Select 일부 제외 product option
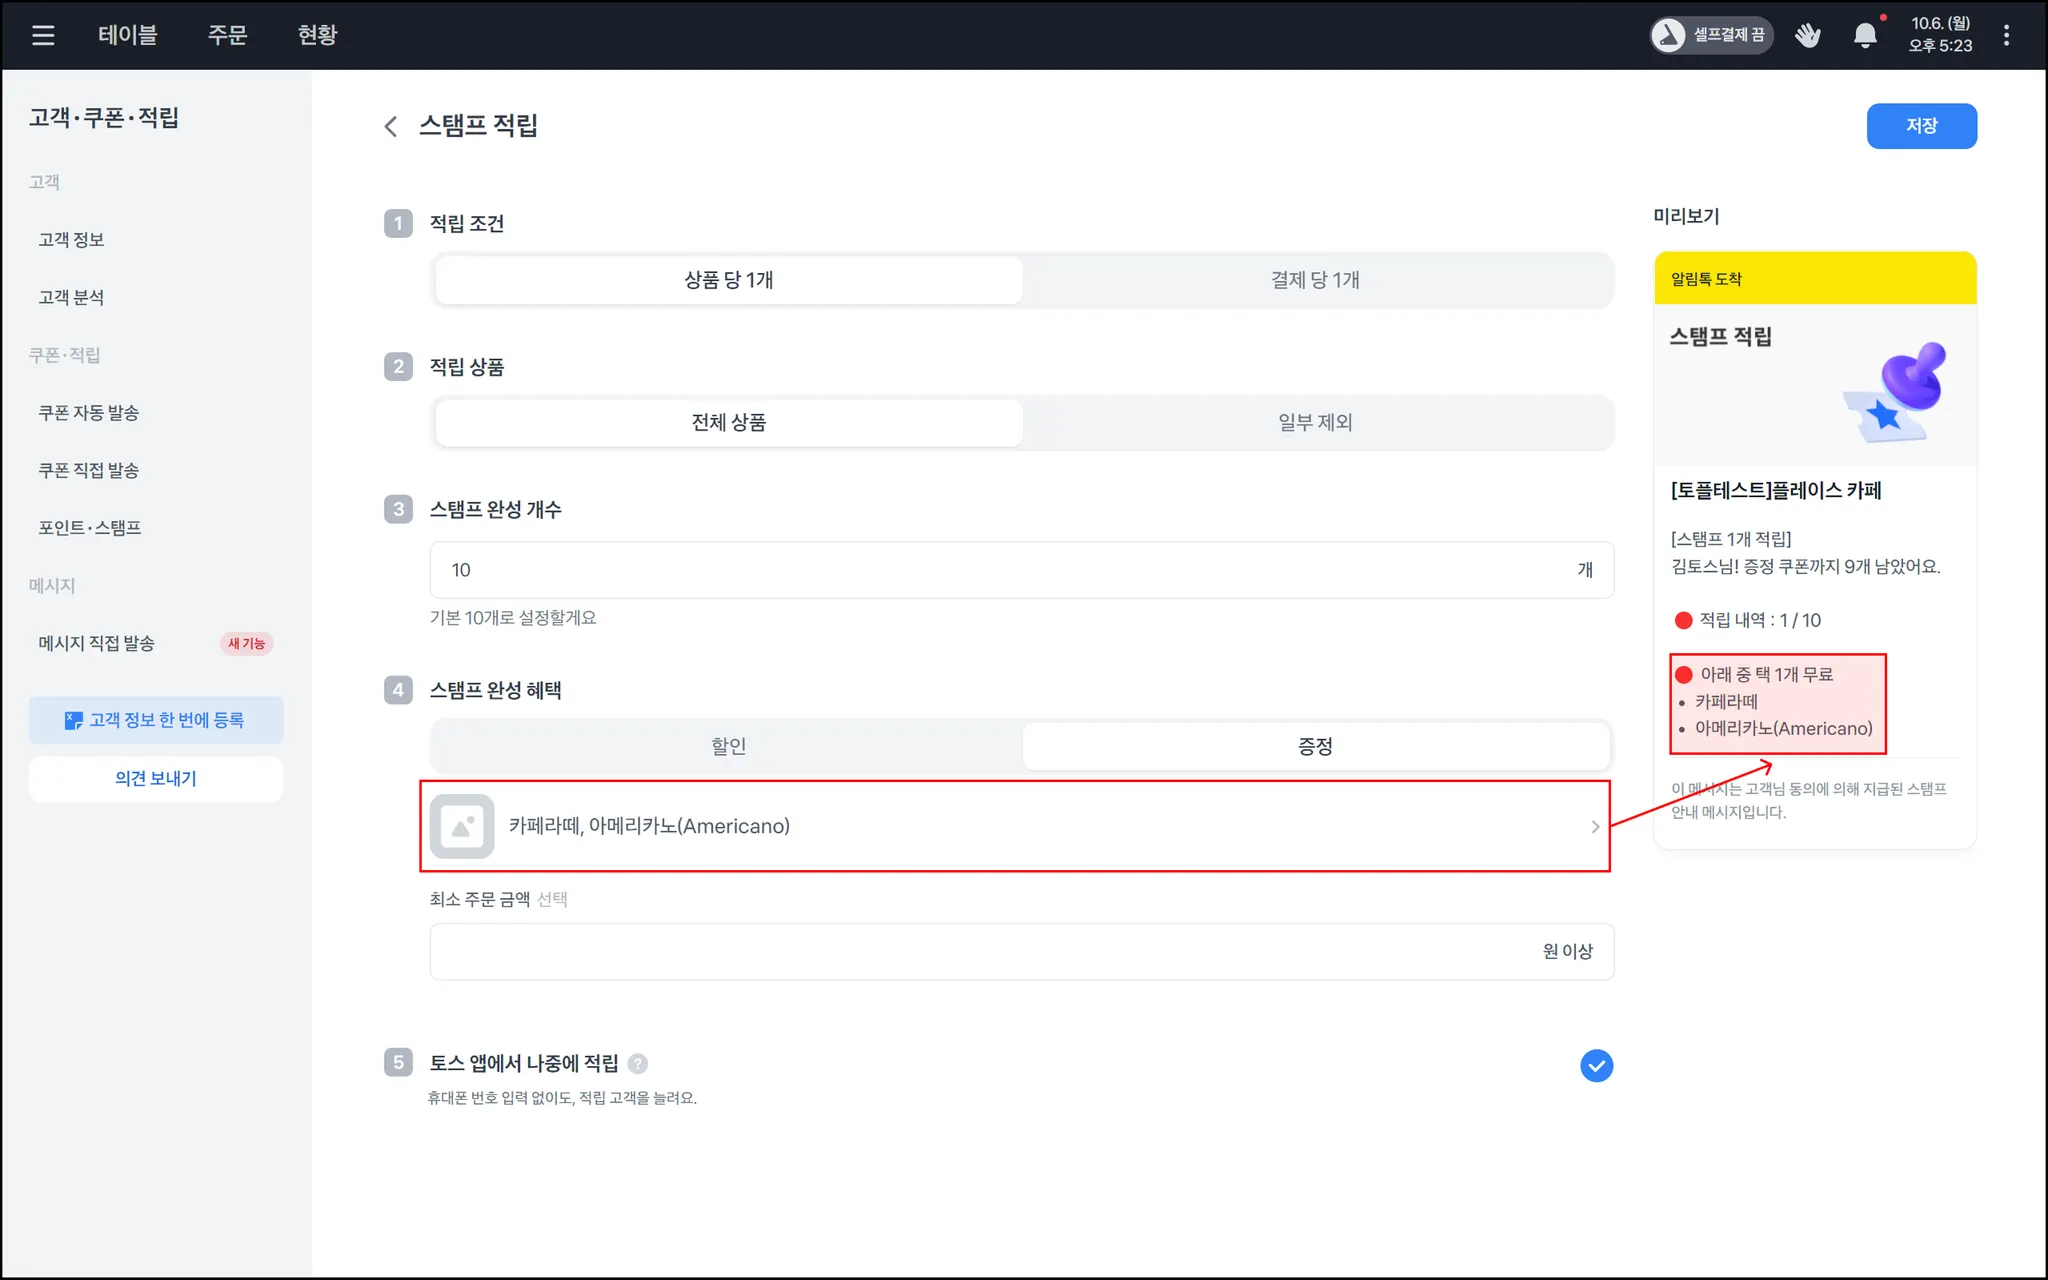The height and width of the screenshot is (1280, 2048). [x=1315, y=423]
